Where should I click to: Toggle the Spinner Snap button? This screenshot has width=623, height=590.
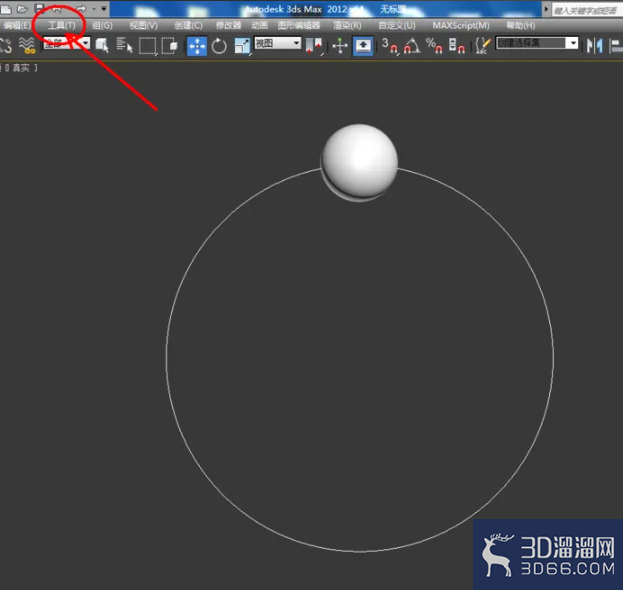click(457, 46)
